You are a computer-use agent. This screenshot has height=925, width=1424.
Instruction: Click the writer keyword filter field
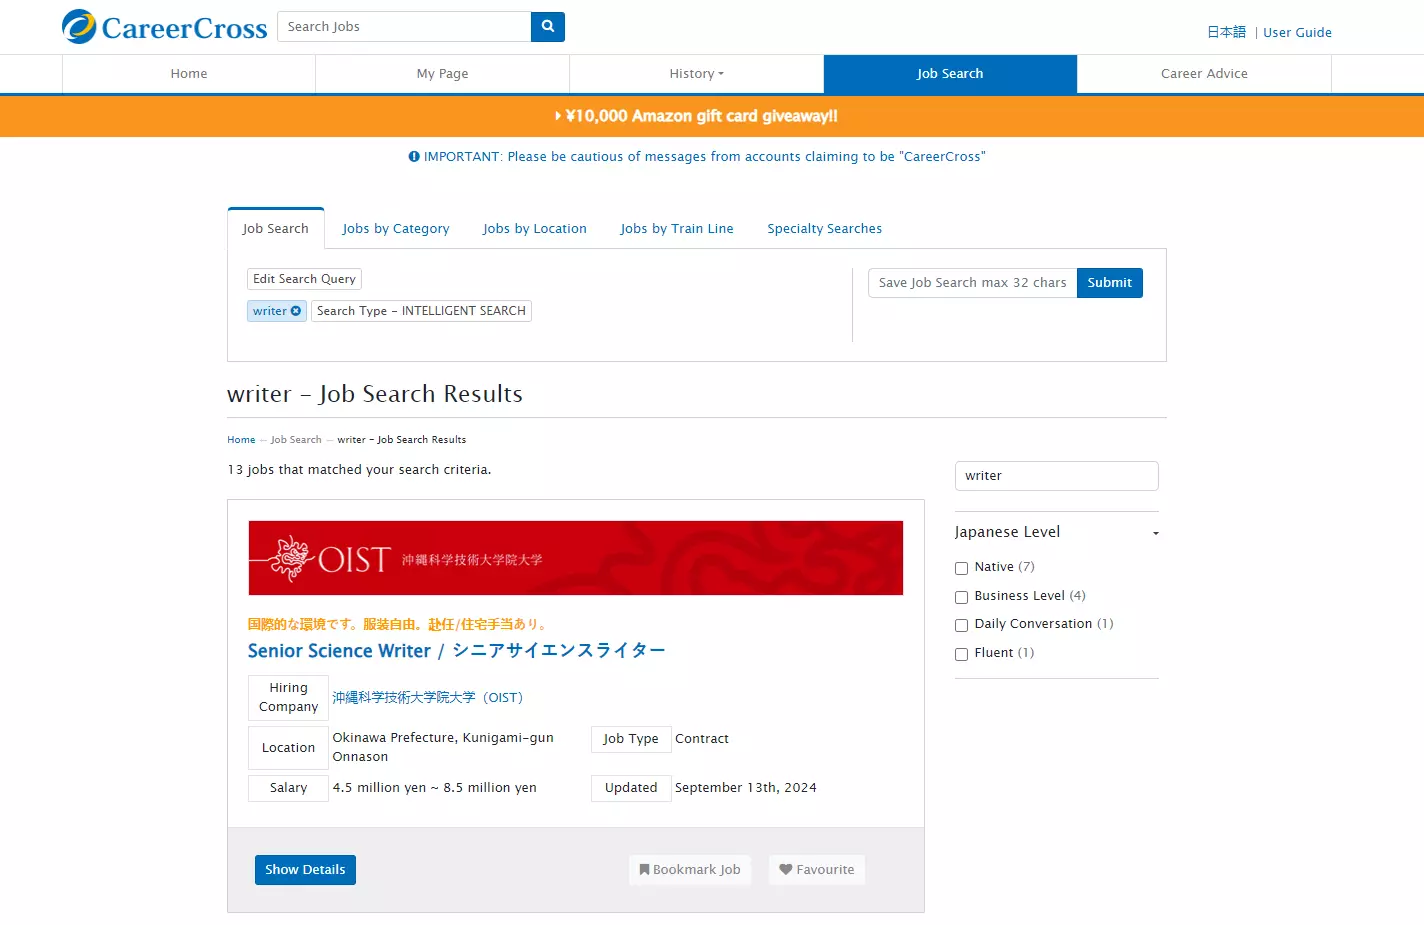point(1057,476)
